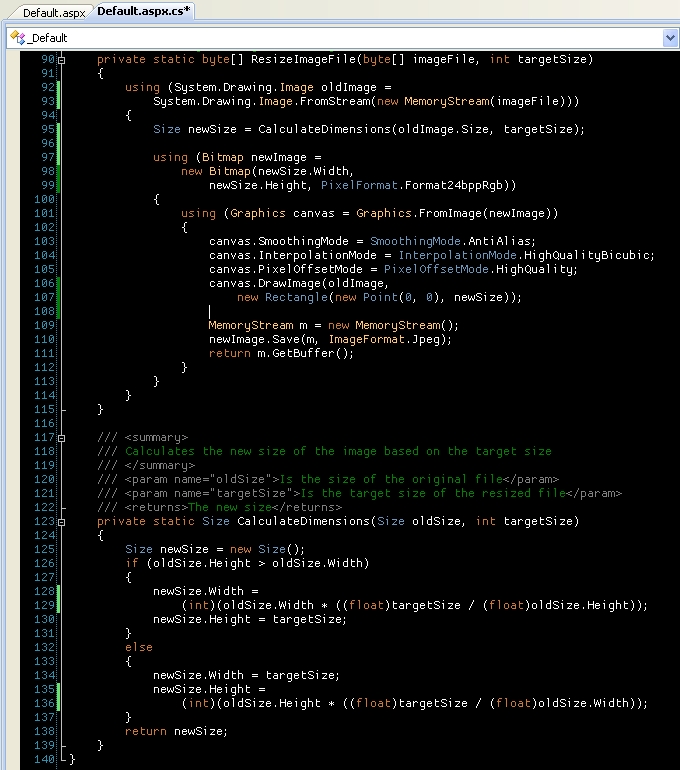Viewport: 680px width, 770px height.
Task: Click the param name="oldSize" comment line
Action: [327, 479]
